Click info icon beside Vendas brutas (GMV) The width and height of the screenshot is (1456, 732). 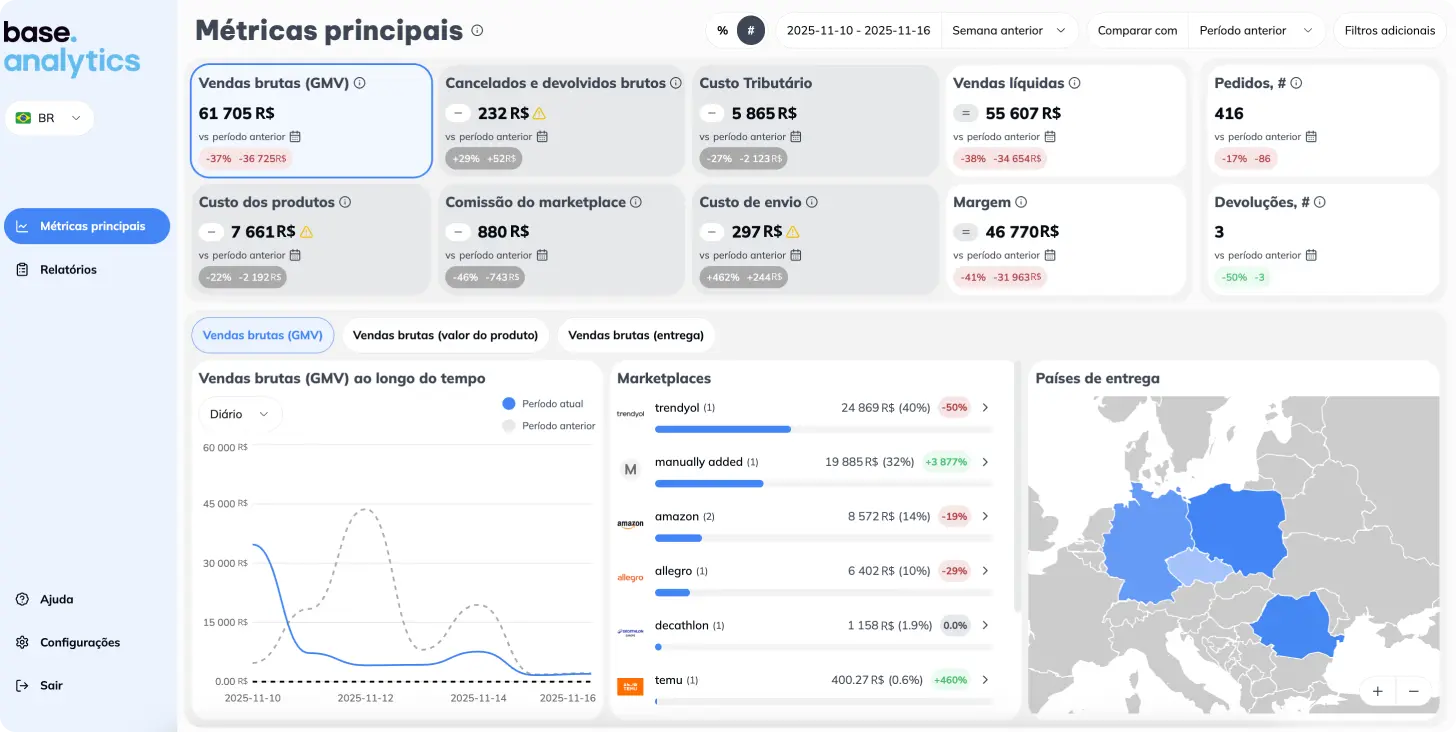pyautogui.click(x=360, y=83)
